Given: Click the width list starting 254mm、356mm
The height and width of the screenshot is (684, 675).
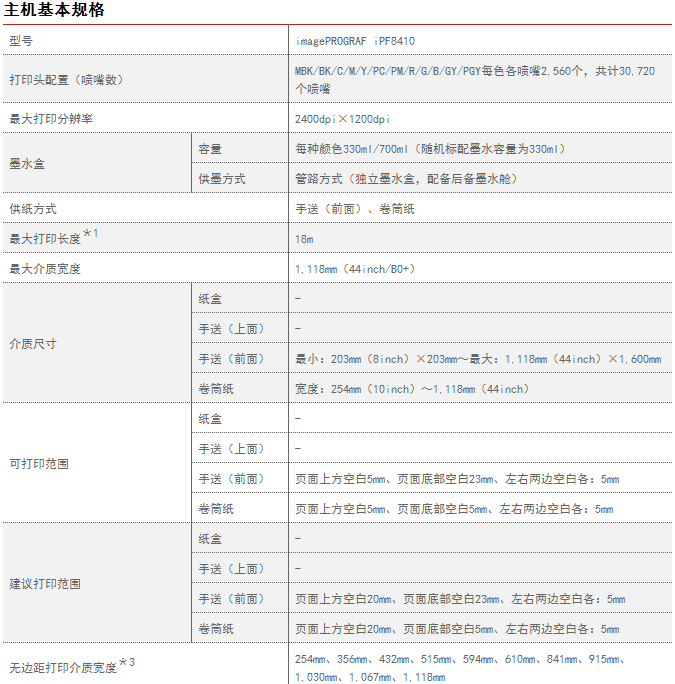Looking at the screenshot, I should tap(460, 668).
